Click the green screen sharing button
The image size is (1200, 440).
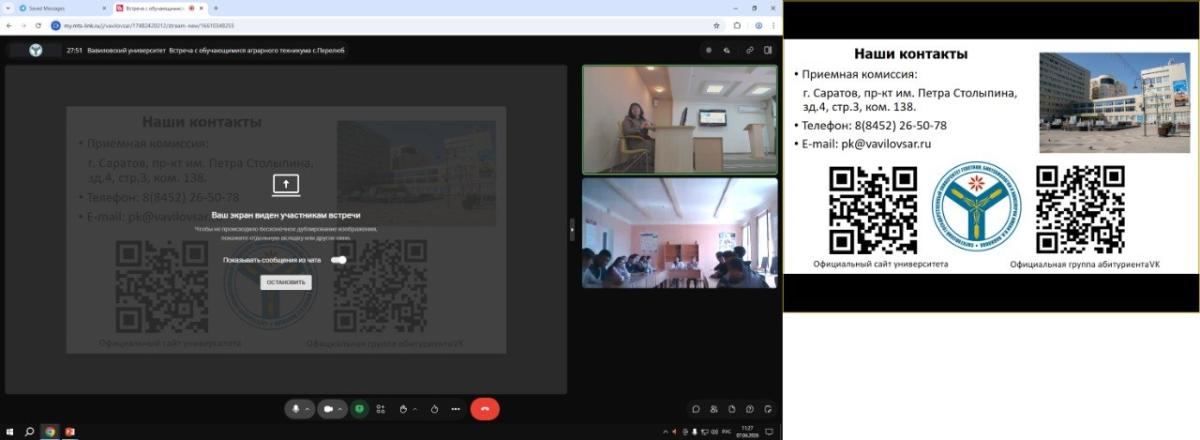click(359, 409)
